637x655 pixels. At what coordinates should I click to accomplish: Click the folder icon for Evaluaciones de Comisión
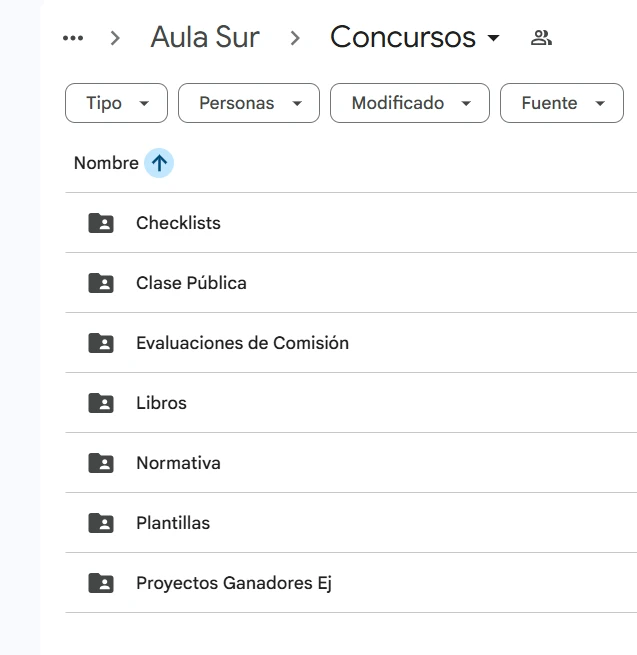[101, 343]
